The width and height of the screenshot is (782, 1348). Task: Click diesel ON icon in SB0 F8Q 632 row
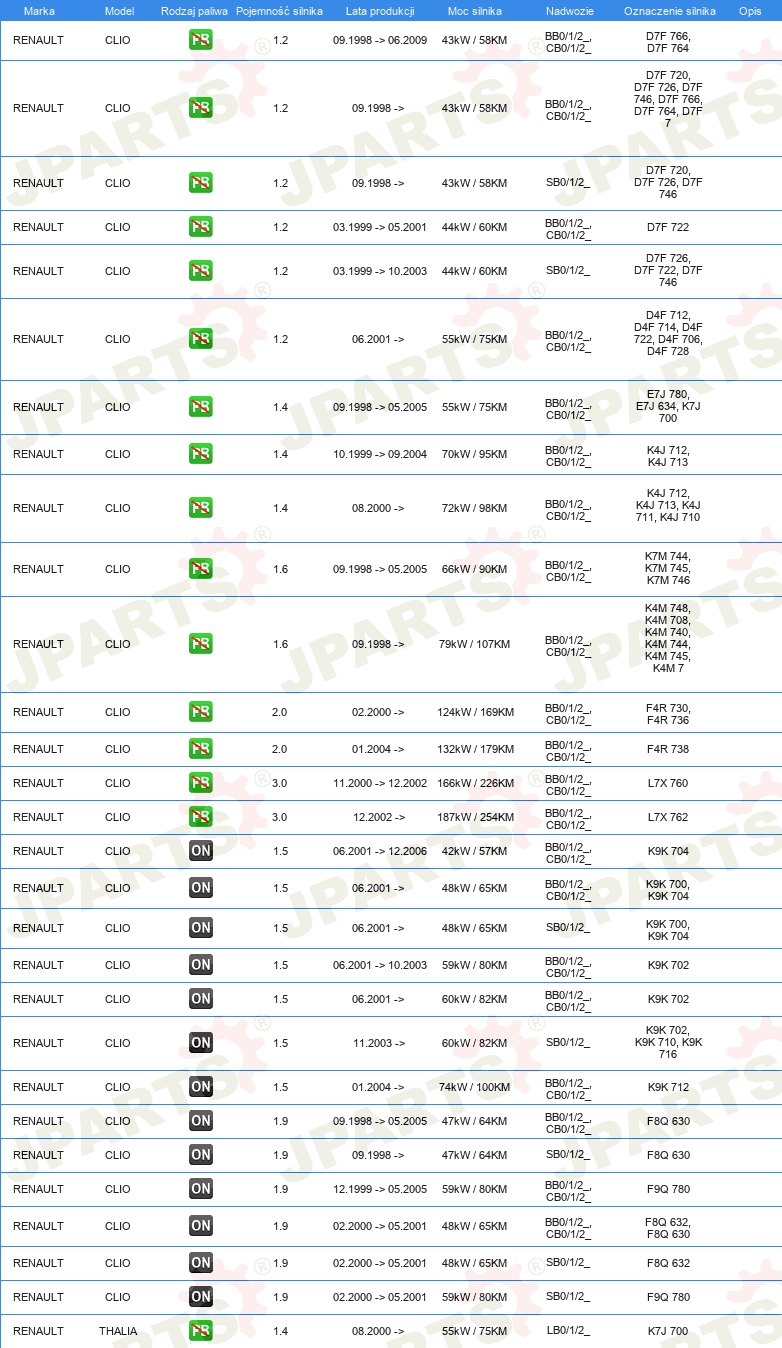pyautogui.click(x=201, y=1263)
